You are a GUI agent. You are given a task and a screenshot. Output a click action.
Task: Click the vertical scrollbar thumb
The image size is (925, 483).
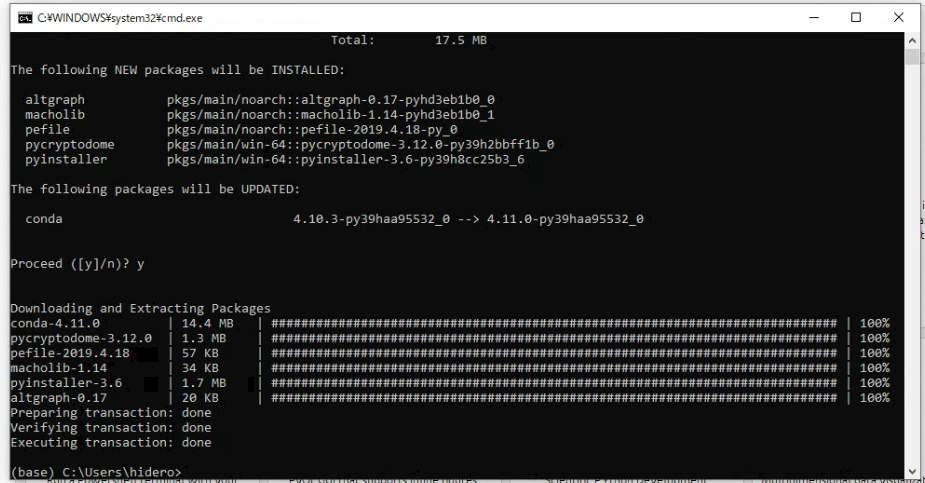(913, 57)
